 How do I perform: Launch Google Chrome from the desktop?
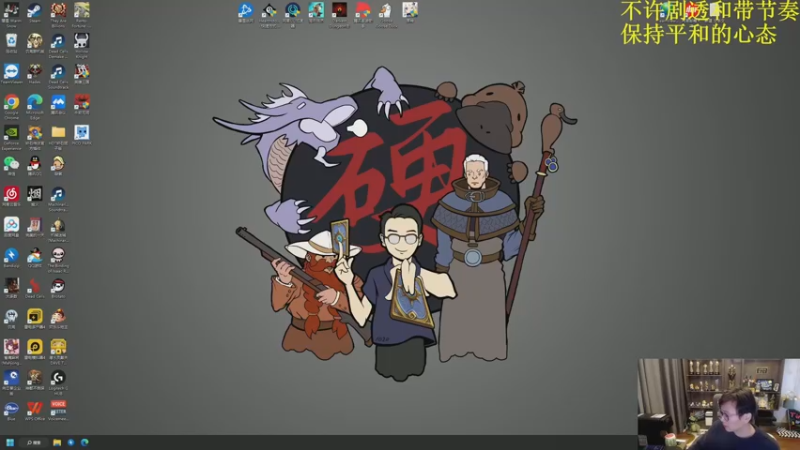[11, 102]
